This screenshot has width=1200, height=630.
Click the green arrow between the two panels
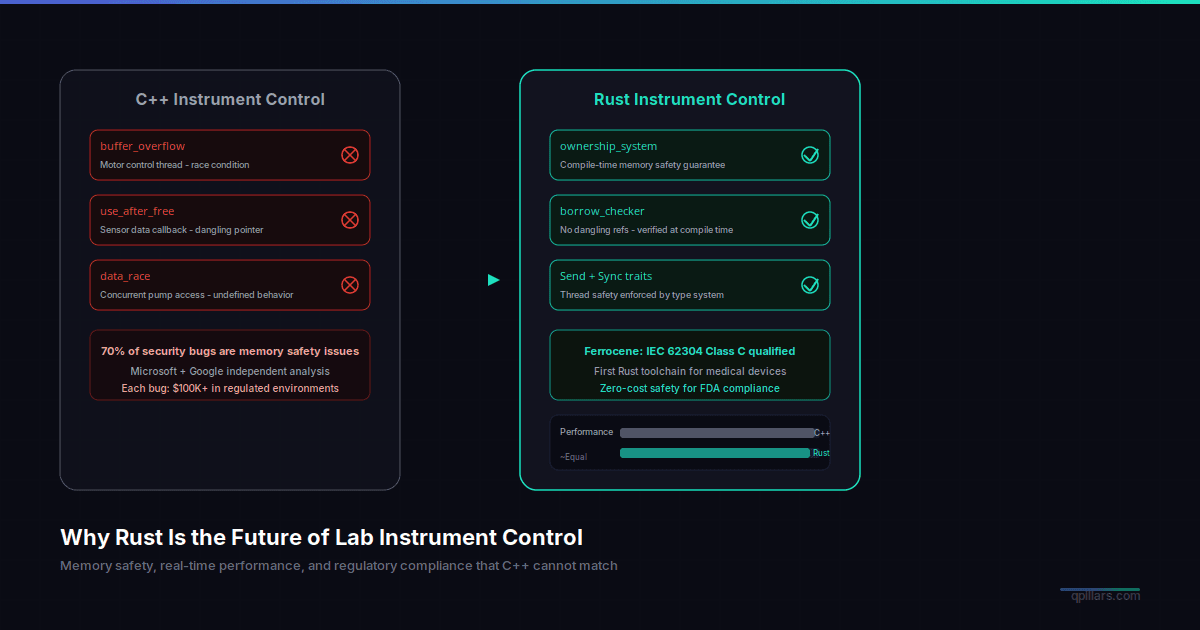(x=494, y=280)
